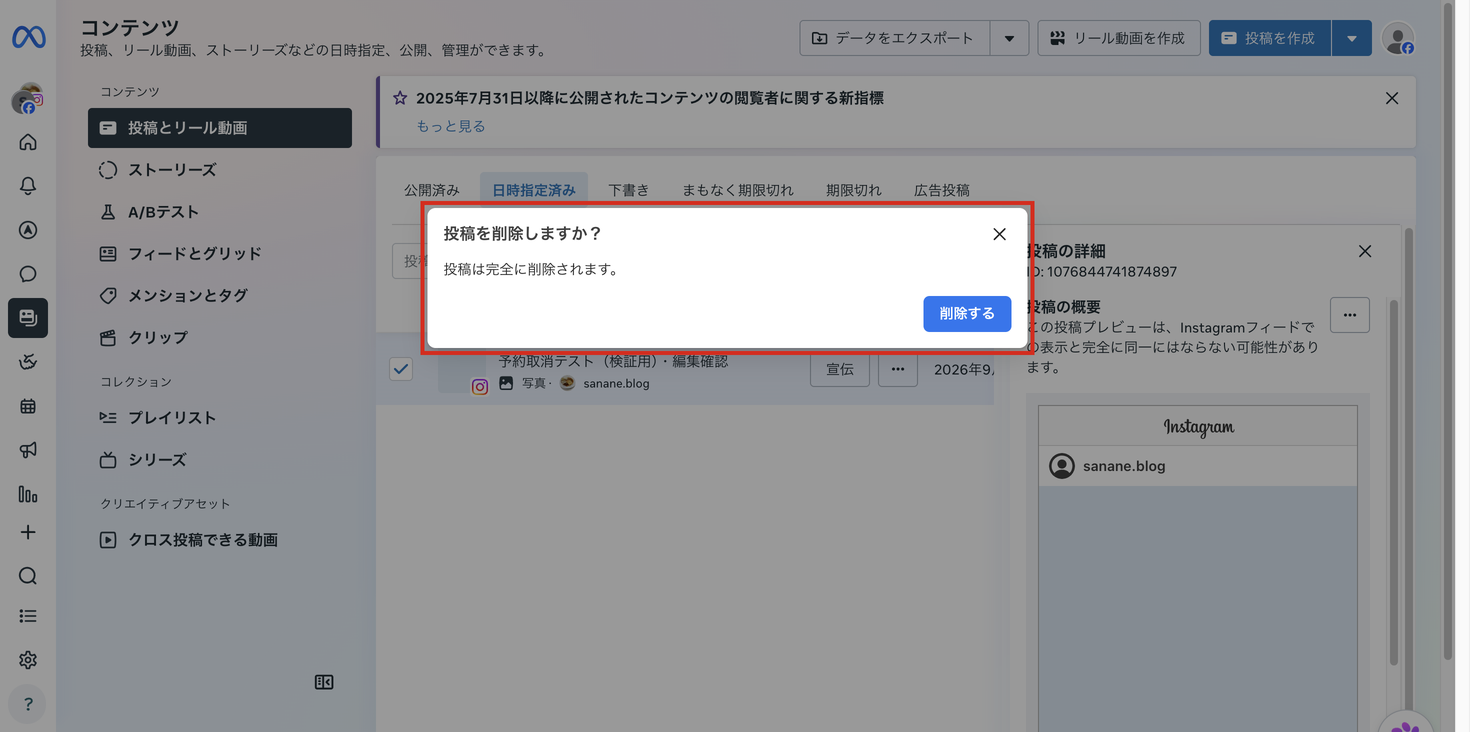Expand the 投稿を作成 dropdown arrow
This screenshot has width=1470, height=732.
point(1352,38)
